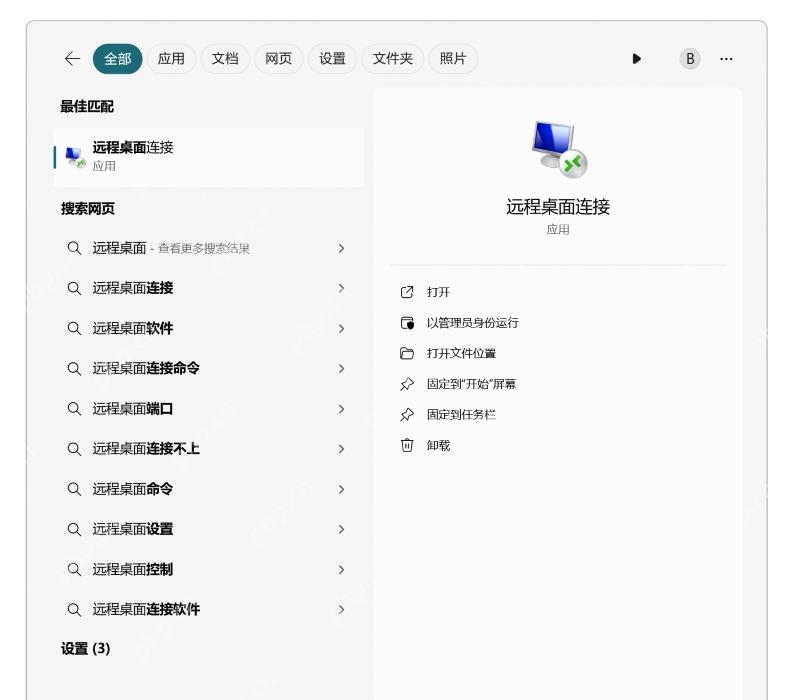This screenshot has width=789, height=700.
Task: Click the search icon beside 远程桌面端口
Action: (x=74, y=409)
